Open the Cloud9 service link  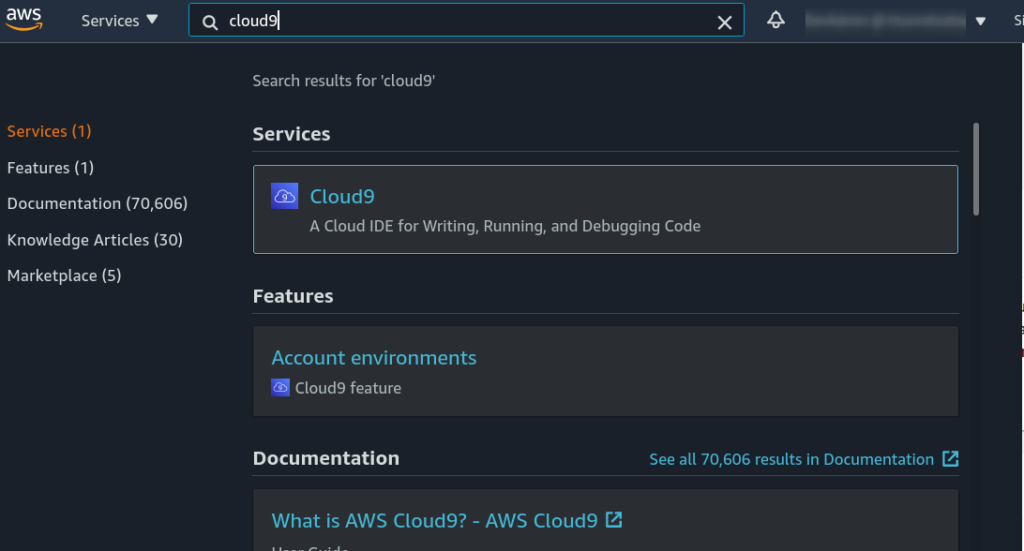(x=342, y=197)
